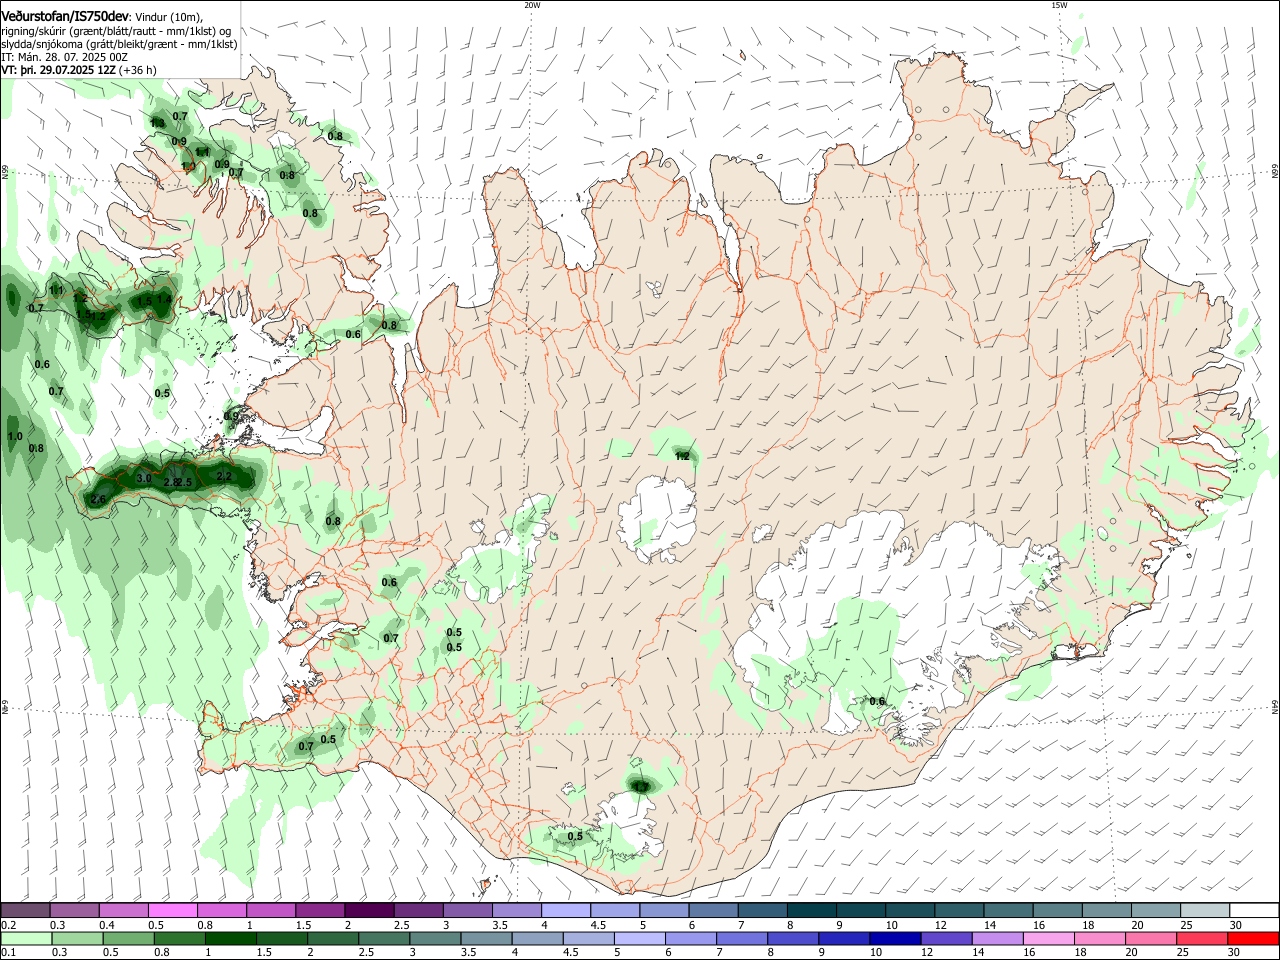Click the 0.1 label on the rain scale
This screenshot has height=960, width=1280.
tap(8, 953)
